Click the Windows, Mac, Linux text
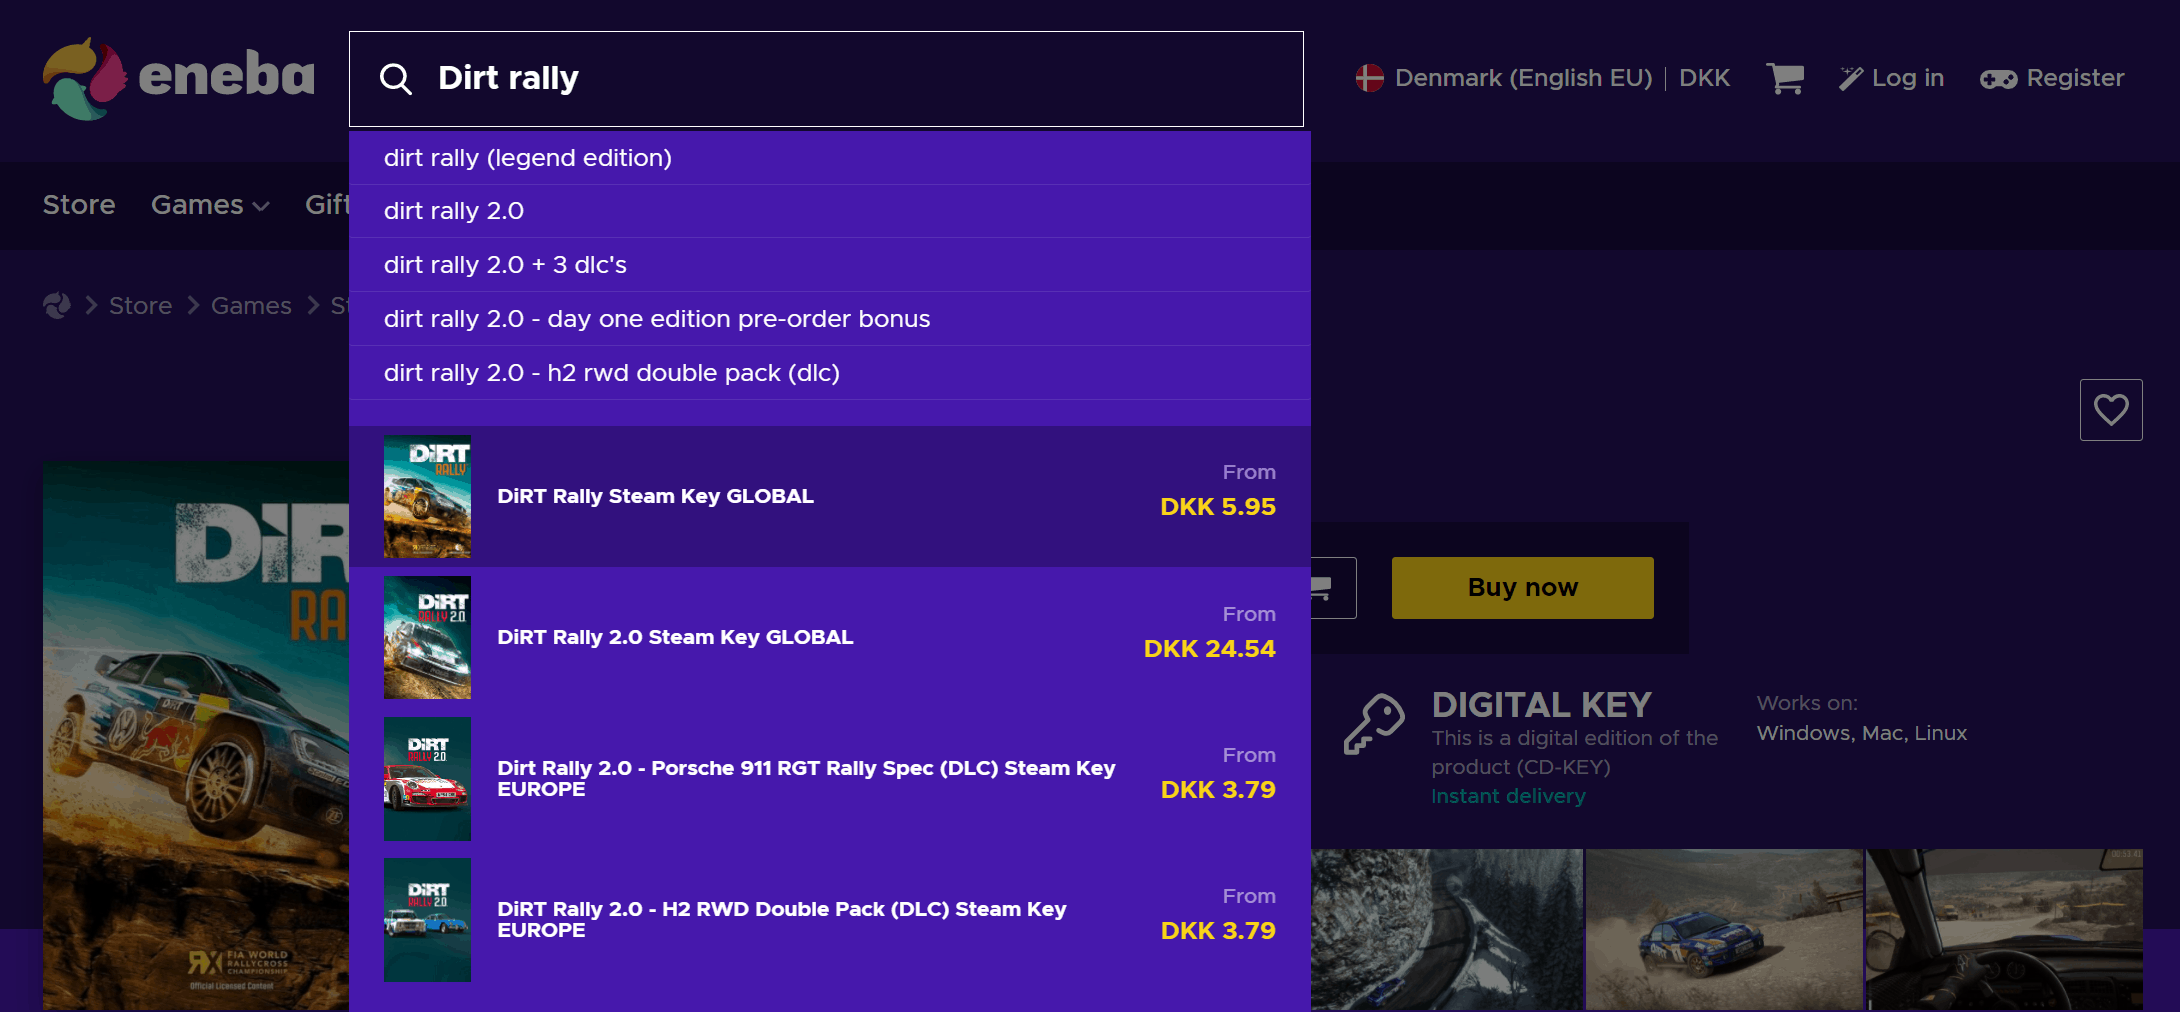Viewport: 2180px width, 1012px height. point(1862,733)
